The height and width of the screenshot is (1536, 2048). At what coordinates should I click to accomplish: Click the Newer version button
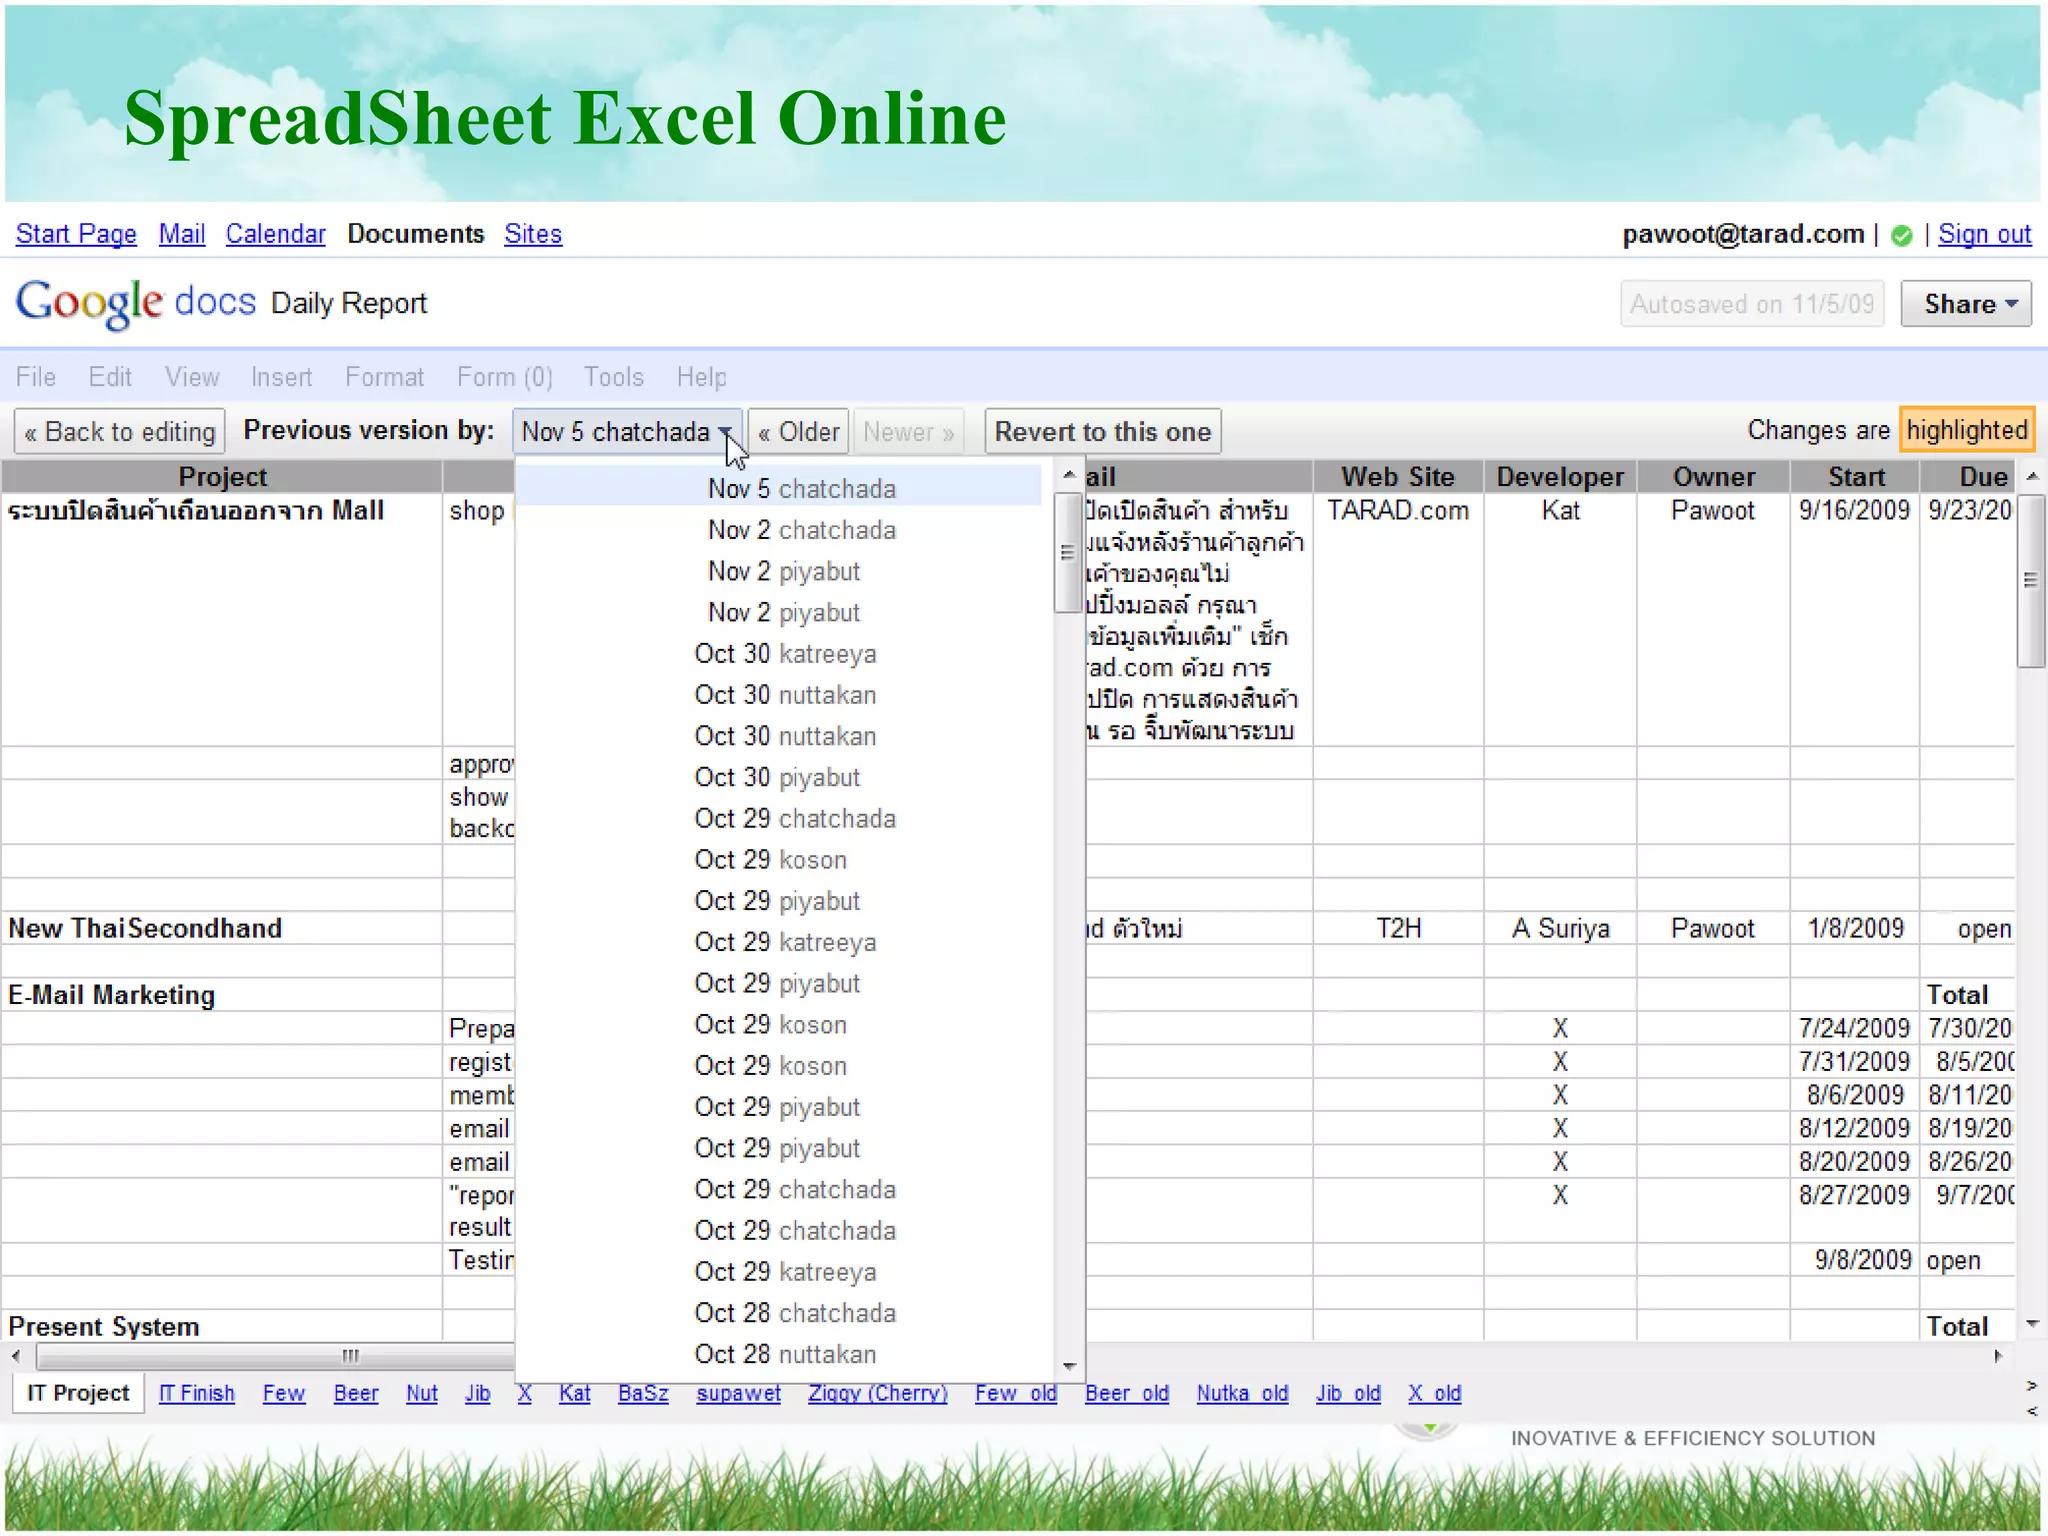point(908,432)
